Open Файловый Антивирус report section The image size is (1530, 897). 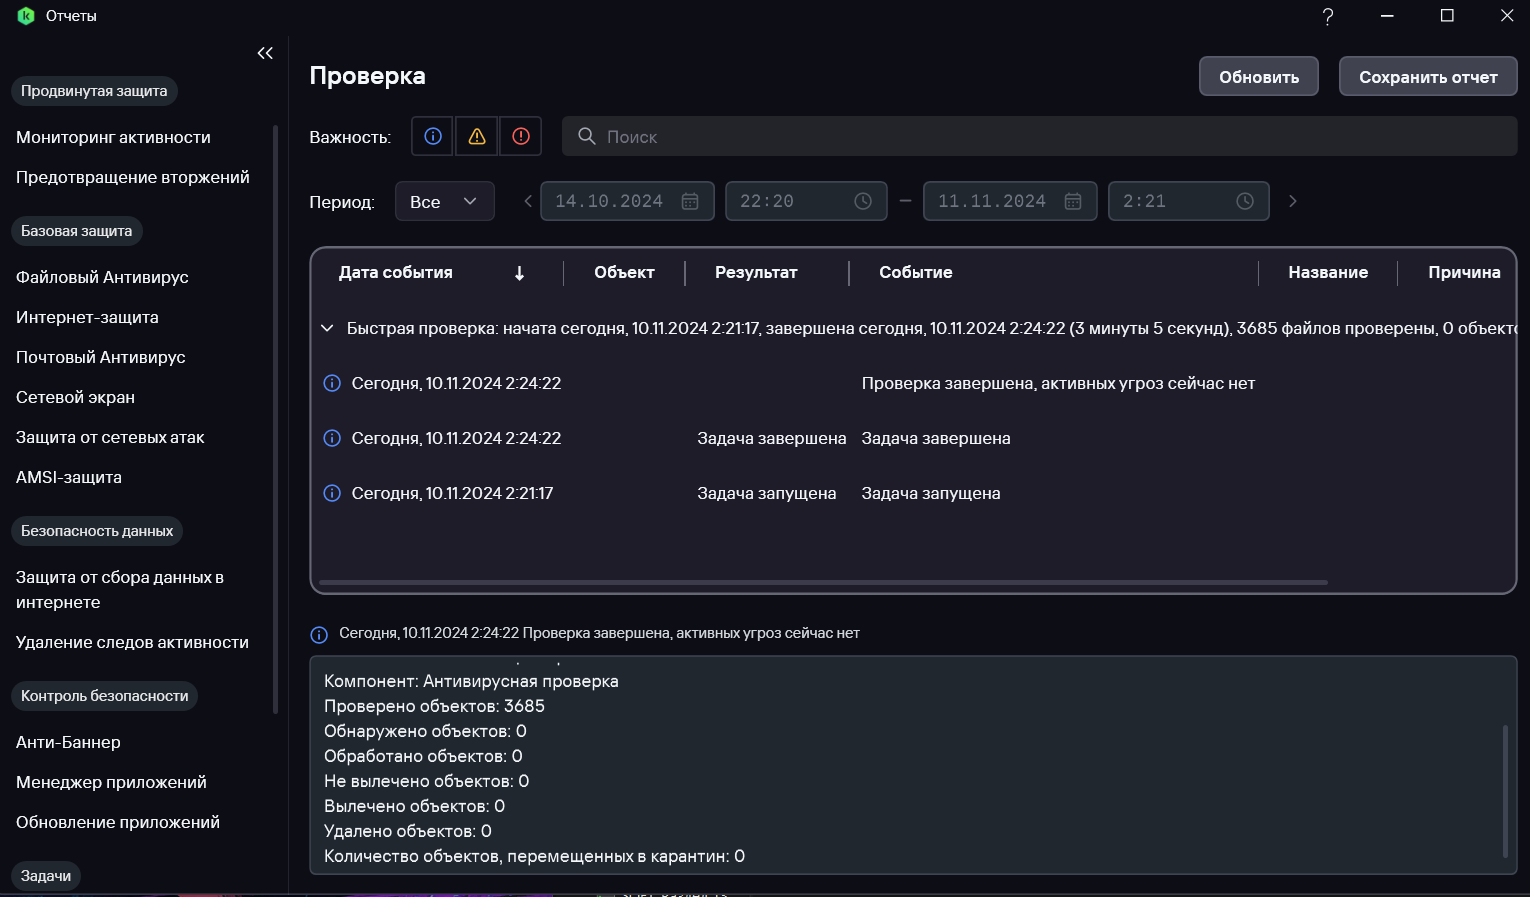[x=102, y=277]
